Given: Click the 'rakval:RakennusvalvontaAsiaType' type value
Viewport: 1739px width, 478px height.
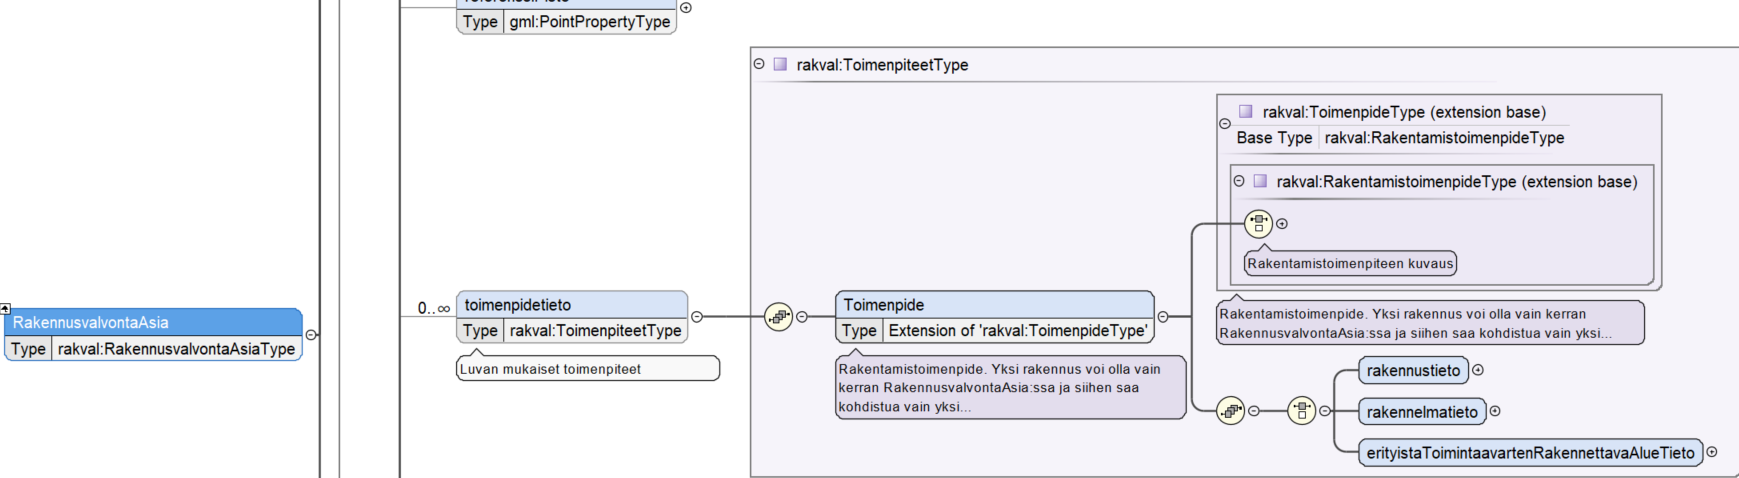Looking at the screenshot, I should 176,349.
